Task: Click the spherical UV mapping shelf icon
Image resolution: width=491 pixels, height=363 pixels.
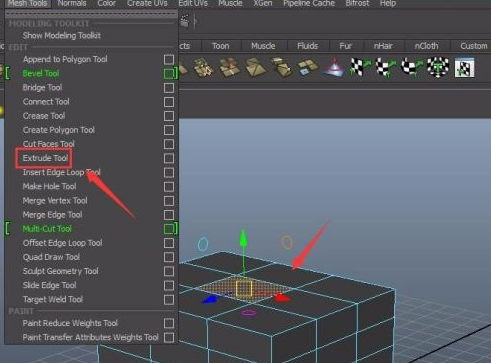Action: 411,67
